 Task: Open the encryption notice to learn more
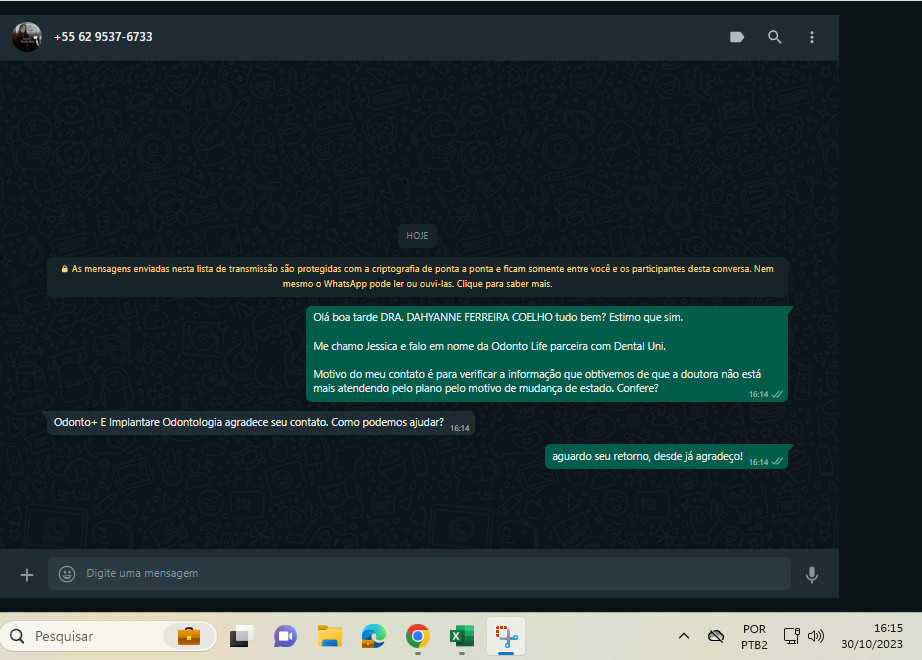click(417, 276)
